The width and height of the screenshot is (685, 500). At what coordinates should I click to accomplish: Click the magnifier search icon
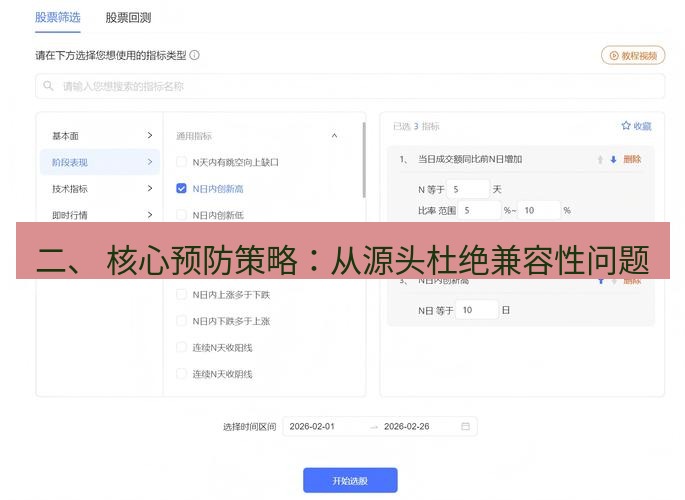click(x=48, y=86)
